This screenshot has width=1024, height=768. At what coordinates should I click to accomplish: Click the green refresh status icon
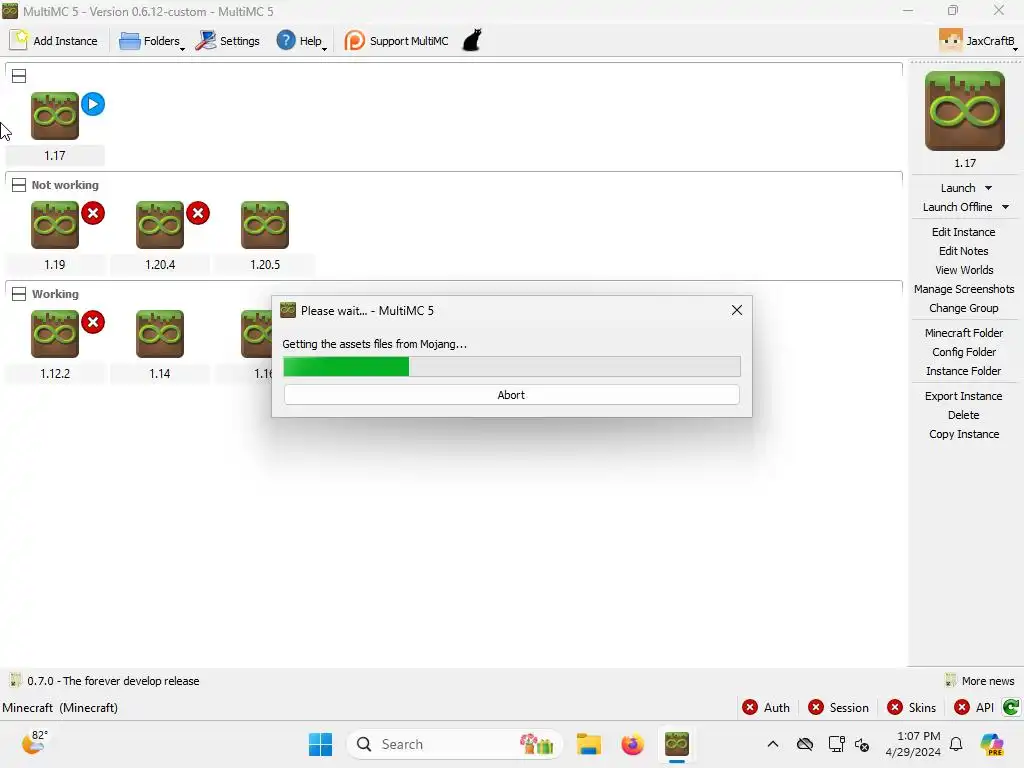pos(1010,707)
